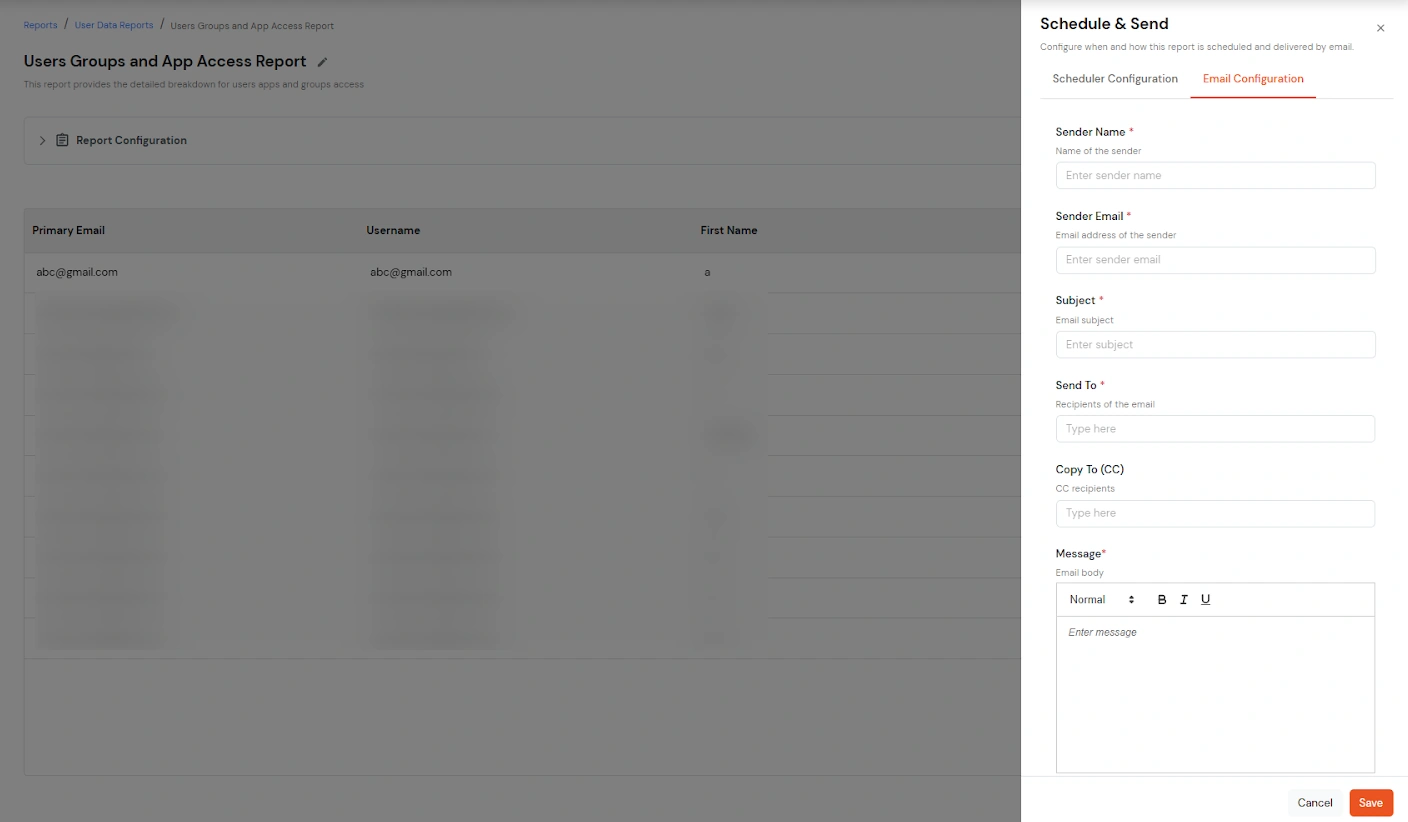The height and width of the screenshot is (822, 1408).
Task: Save the email configuration
Action: (x=1370, y=802)
